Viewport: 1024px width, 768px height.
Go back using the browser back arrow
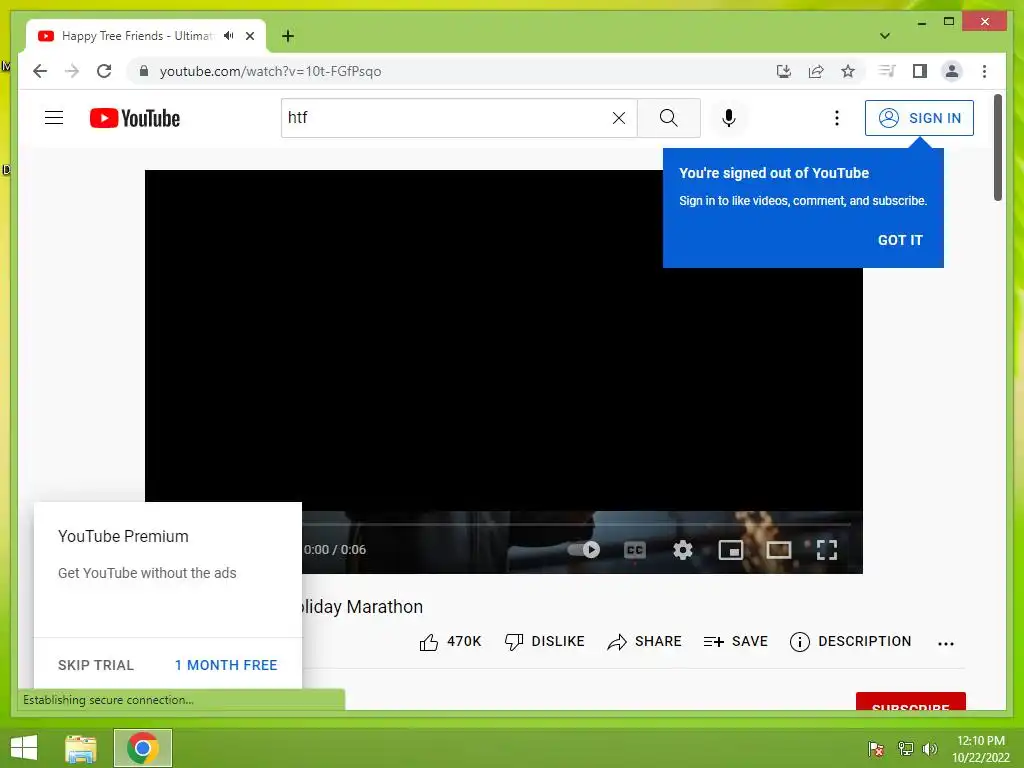(40, 71)
